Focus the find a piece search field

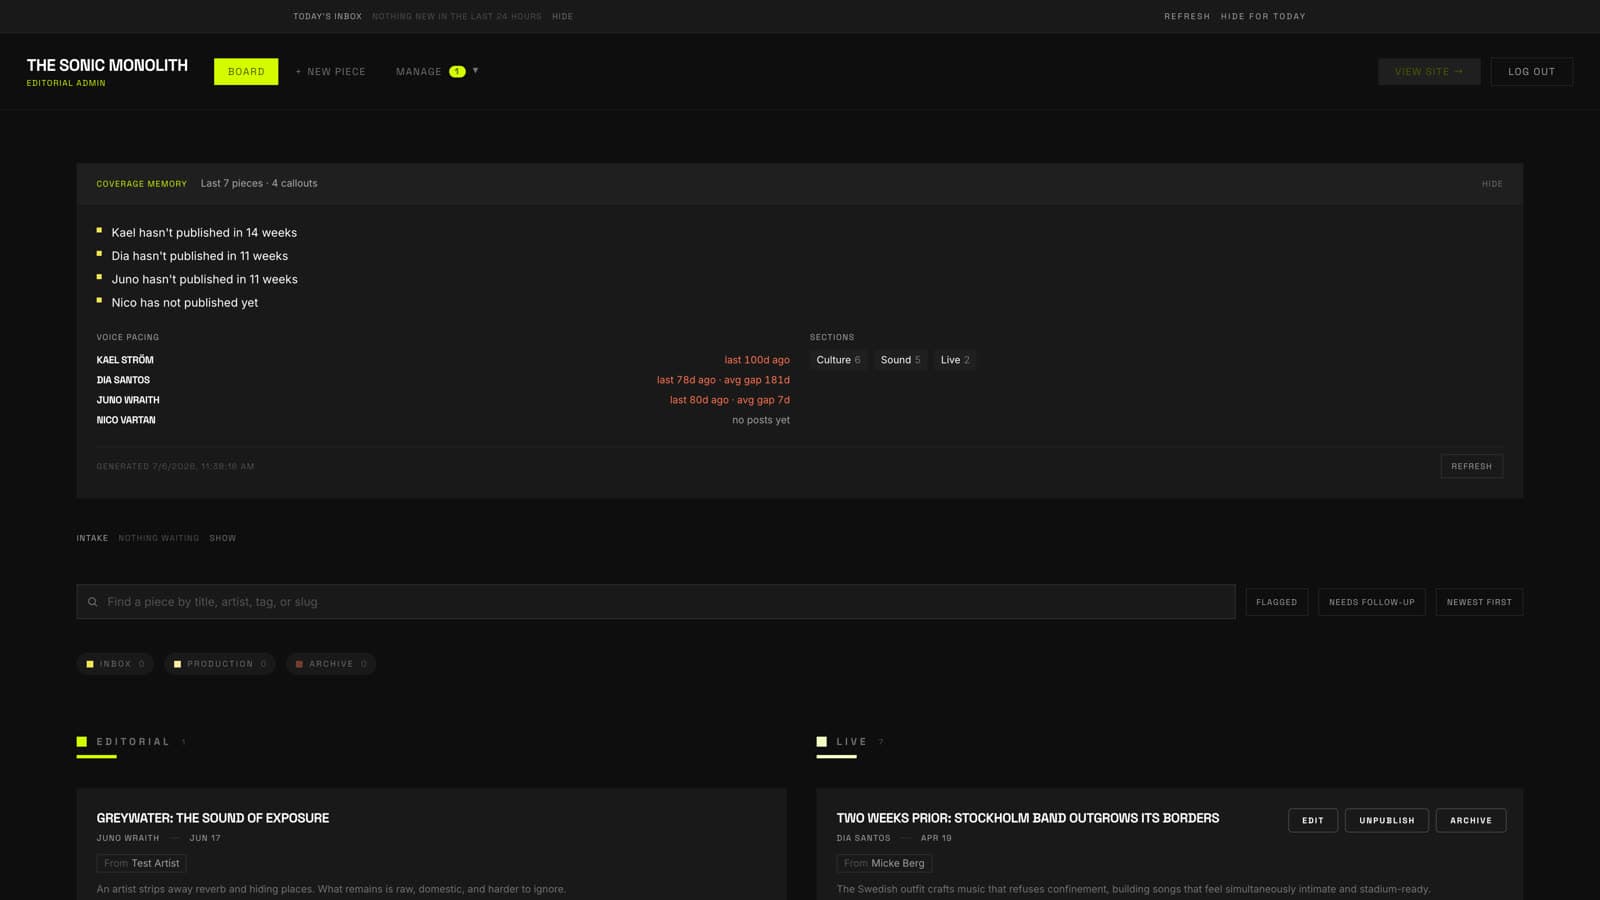tap(656, 602)
